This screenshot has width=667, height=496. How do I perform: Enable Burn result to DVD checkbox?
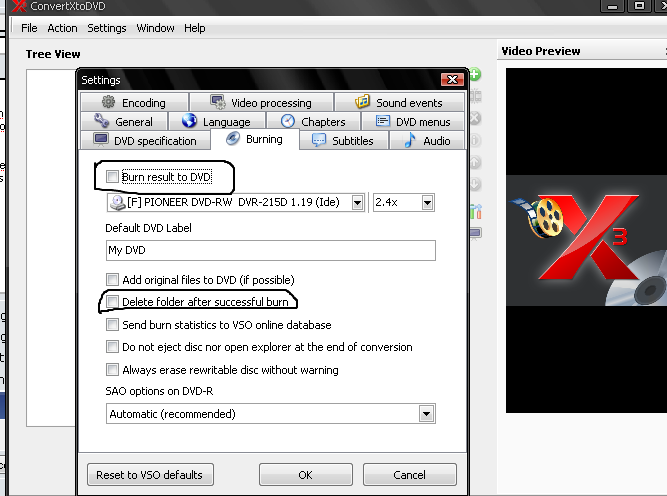[112, 177]
